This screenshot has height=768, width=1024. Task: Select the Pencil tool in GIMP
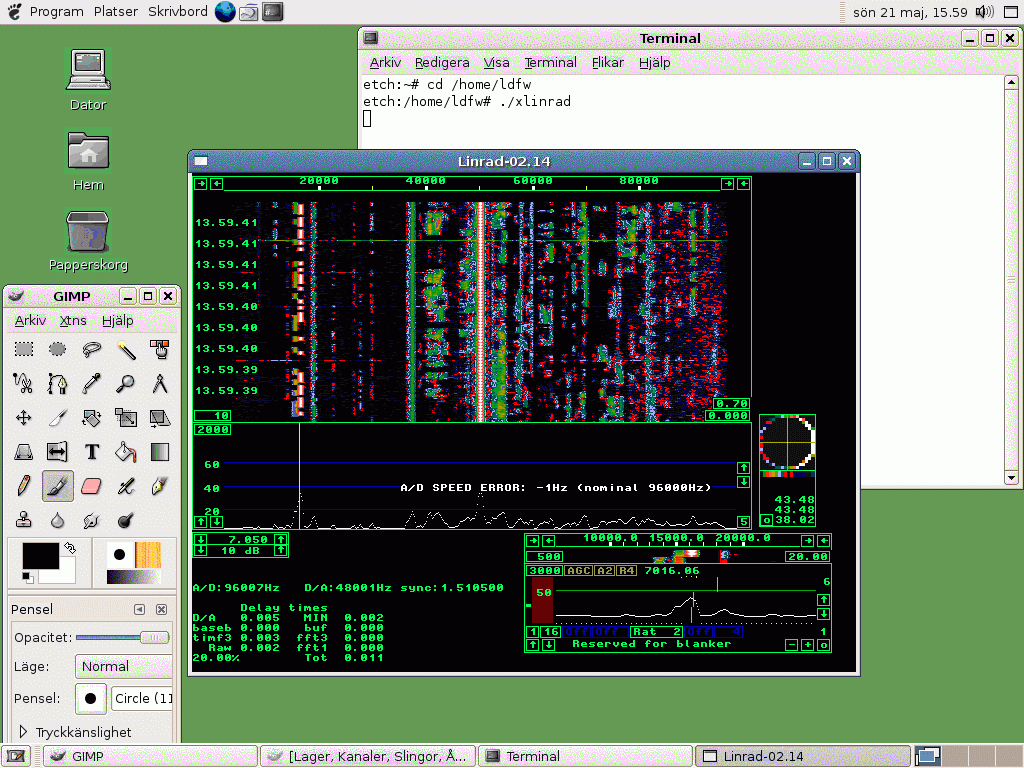[x=24, y=486]
